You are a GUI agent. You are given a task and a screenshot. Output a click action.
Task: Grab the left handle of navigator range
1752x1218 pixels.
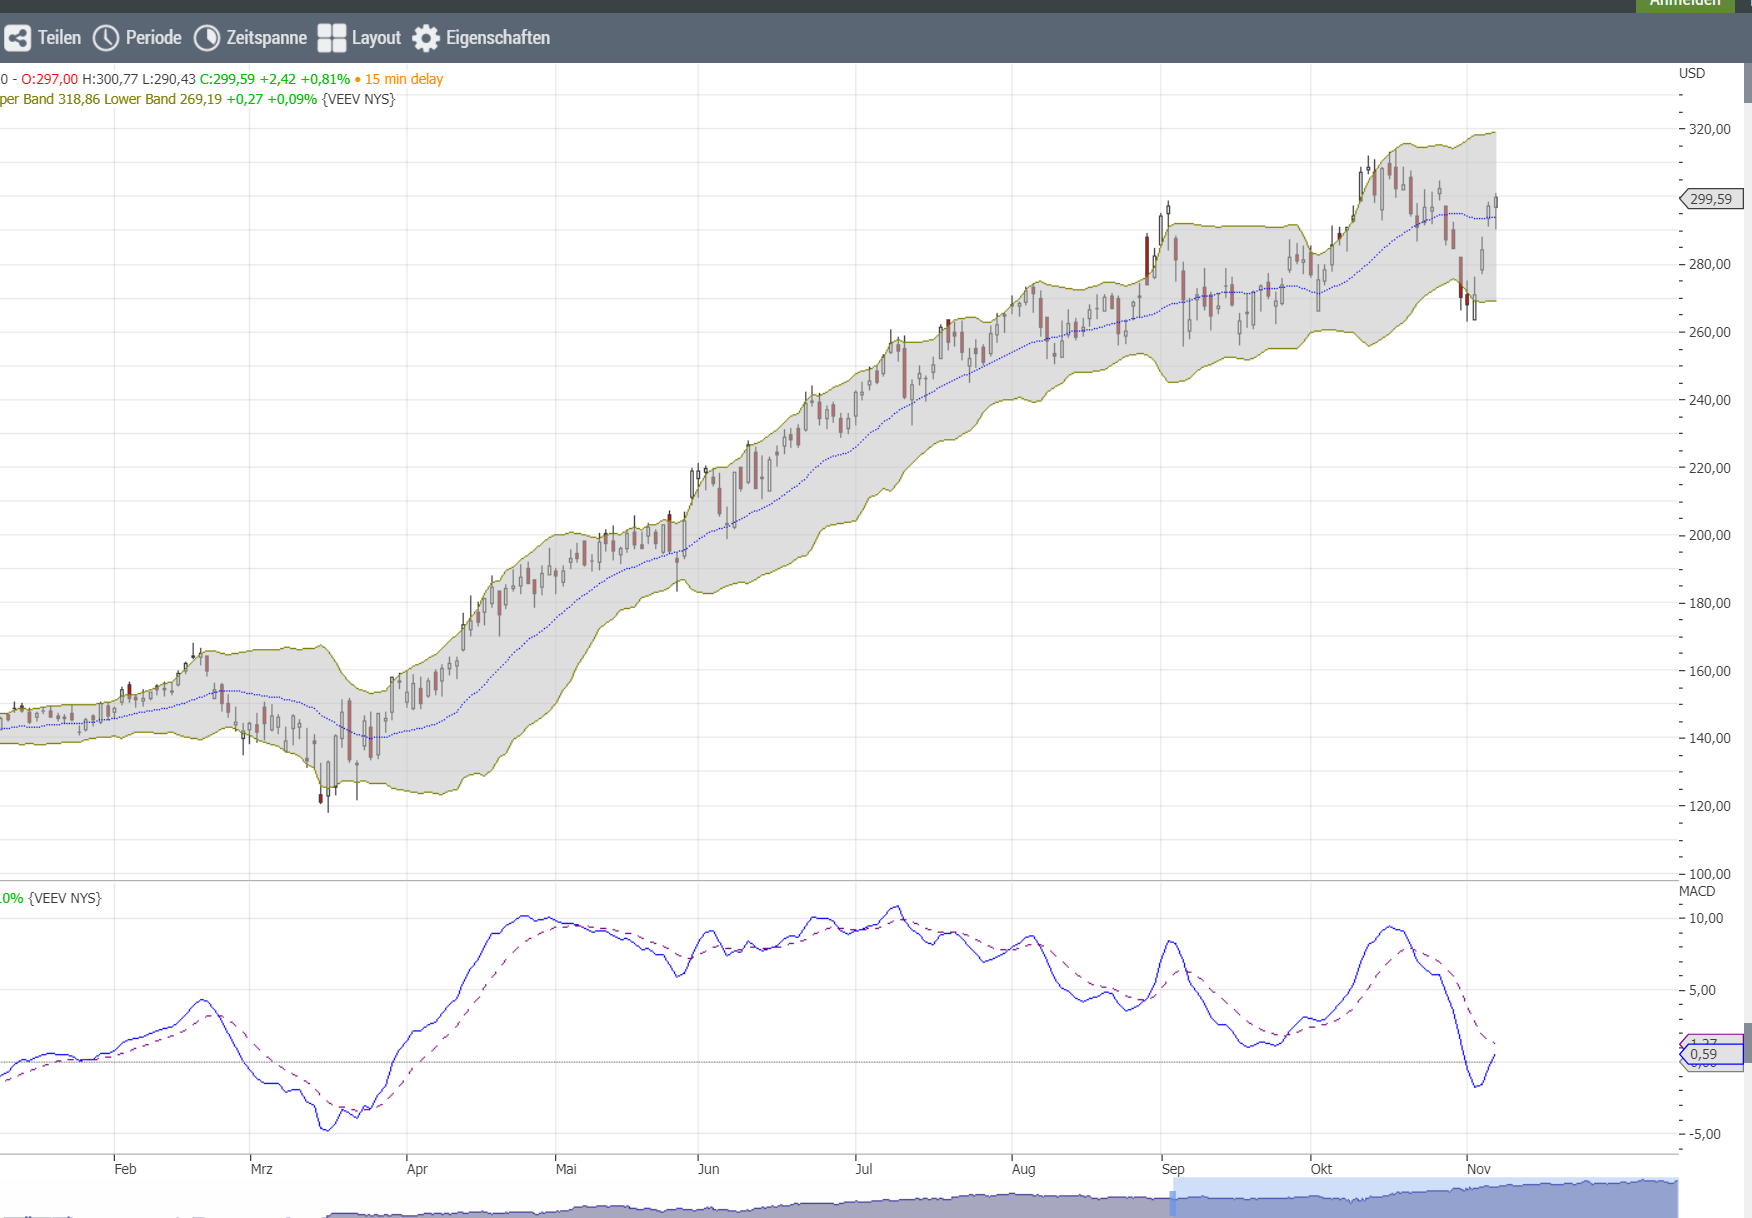[x=1173, y=1200]
